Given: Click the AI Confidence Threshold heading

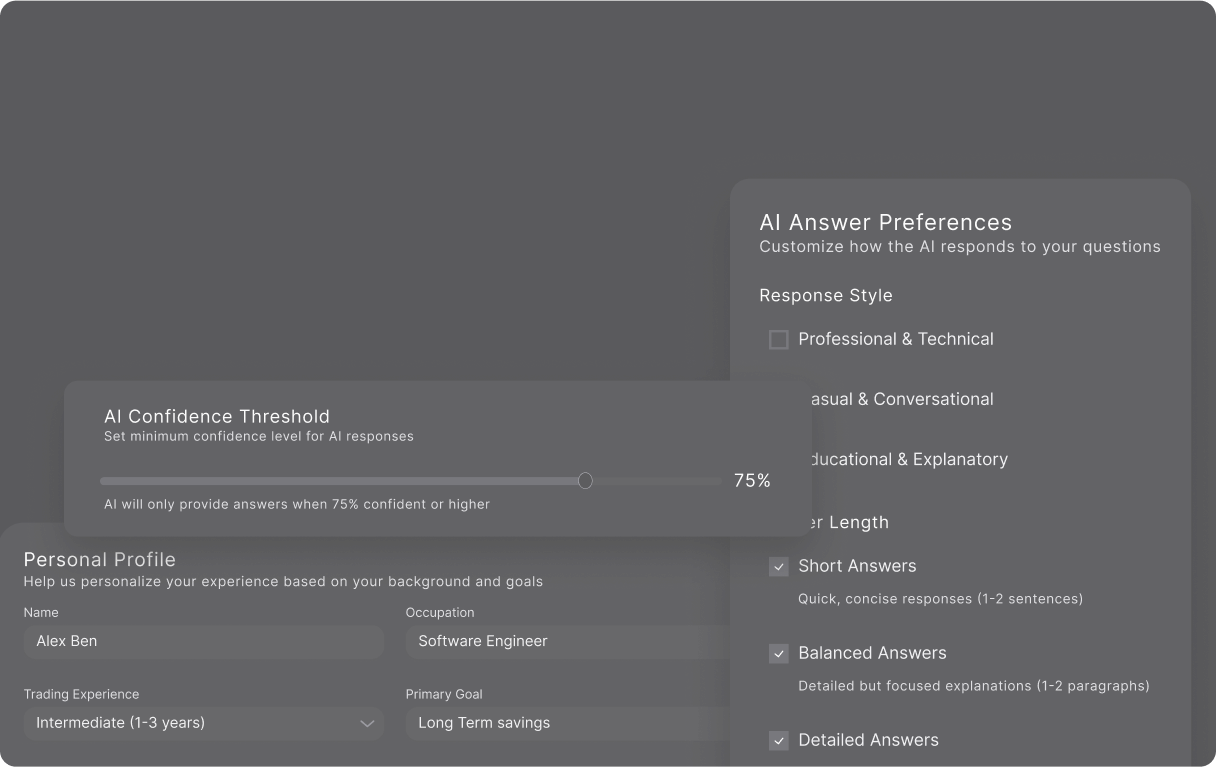Looking at the screenshot, I should point(217,416).
